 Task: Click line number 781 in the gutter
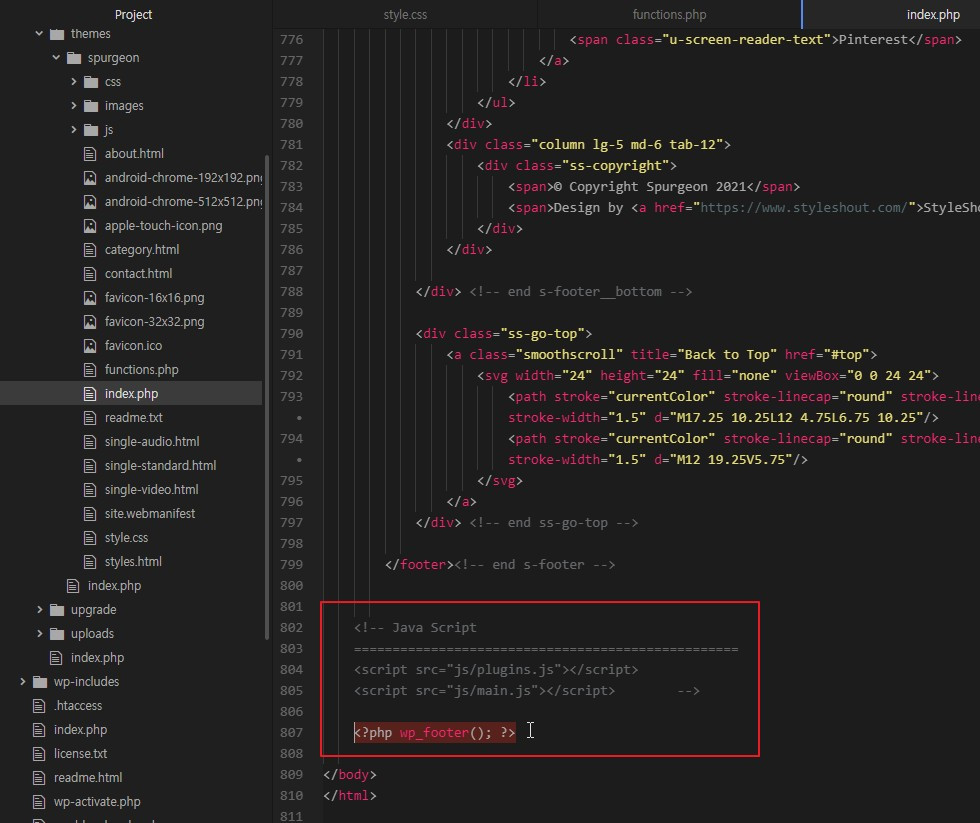pos(291,144)
